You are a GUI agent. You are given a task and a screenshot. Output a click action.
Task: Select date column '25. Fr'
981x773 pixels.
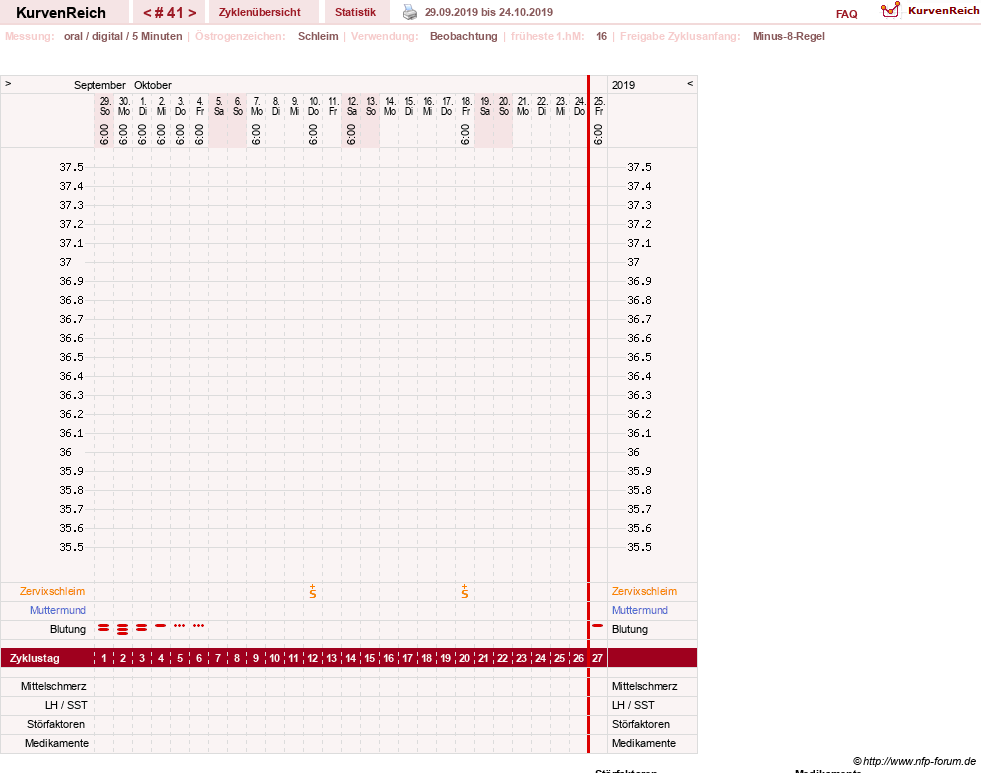[599, 106]
